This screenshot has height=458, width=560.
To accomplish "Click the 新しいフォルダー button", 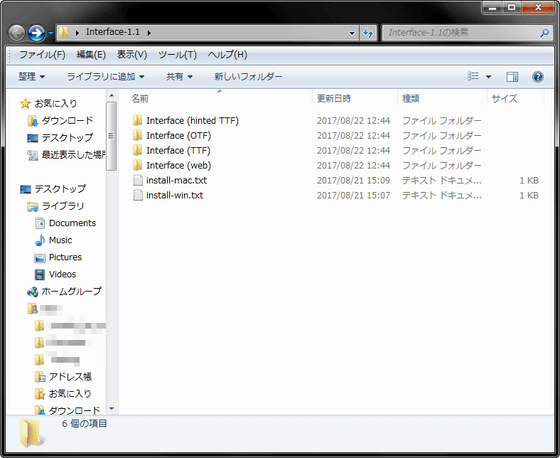I will (248, 76).
